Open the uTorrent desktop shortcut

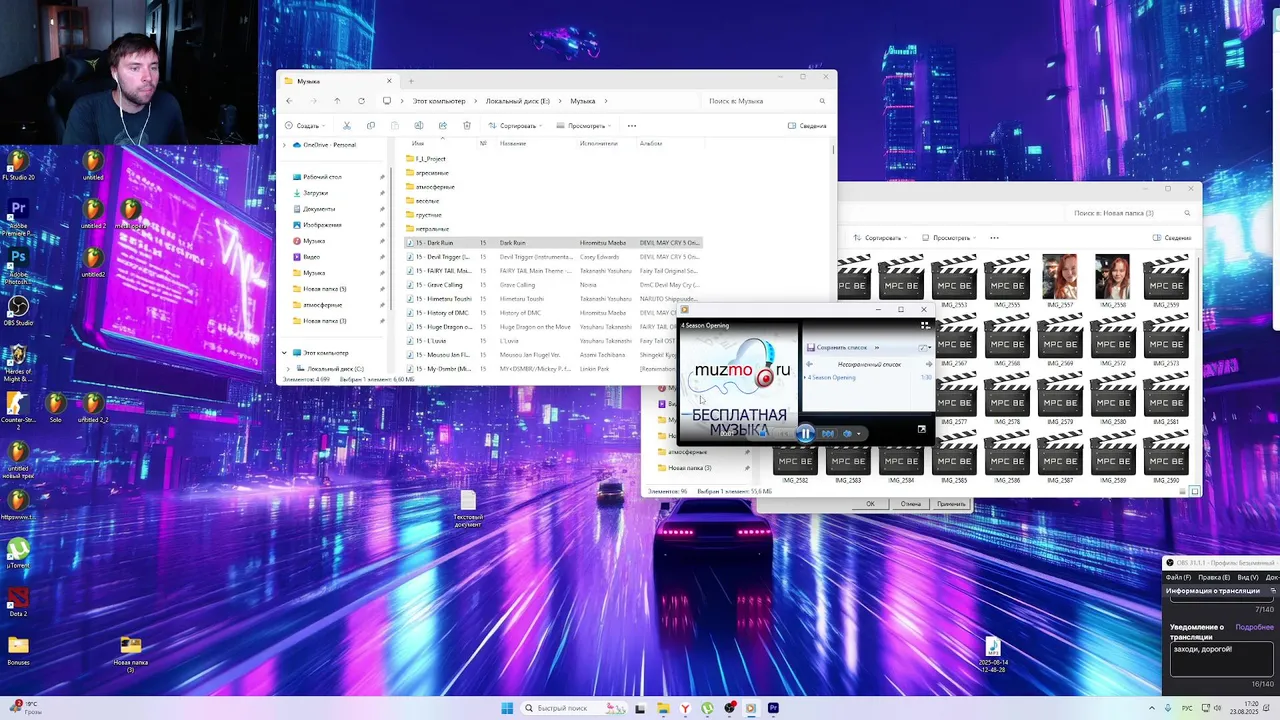pyautogui.click(x=18, y=555)
